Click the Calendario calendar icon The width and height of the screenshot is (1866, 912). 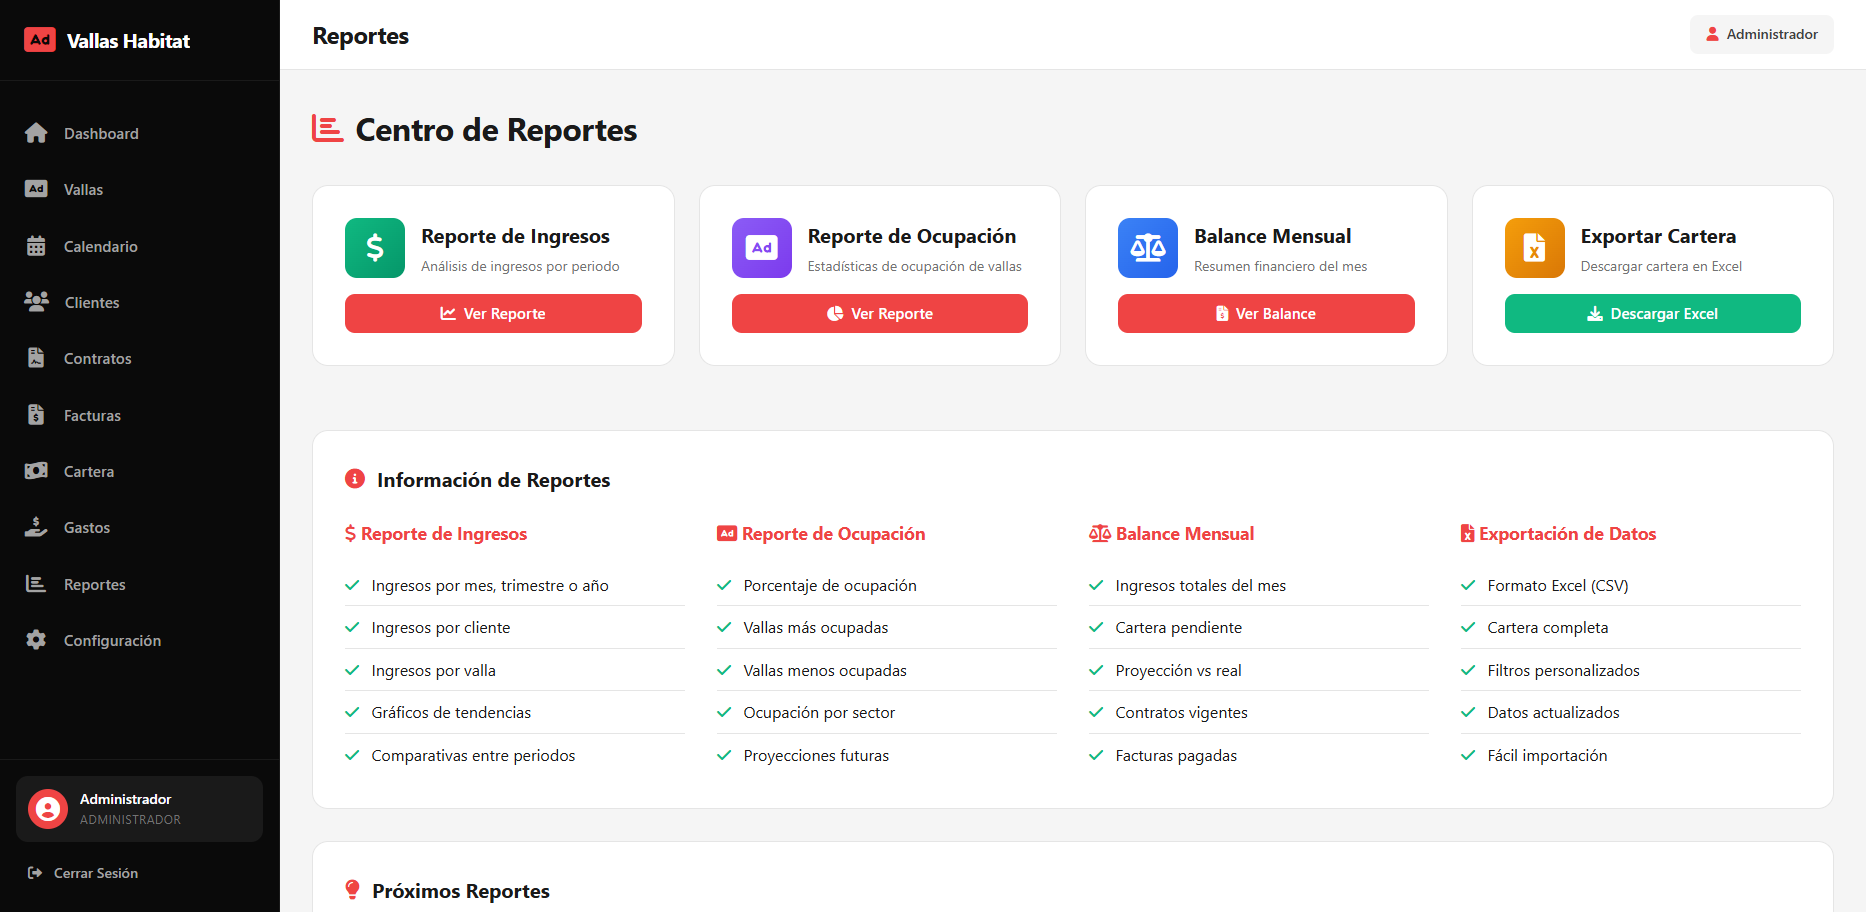(36, 246)
